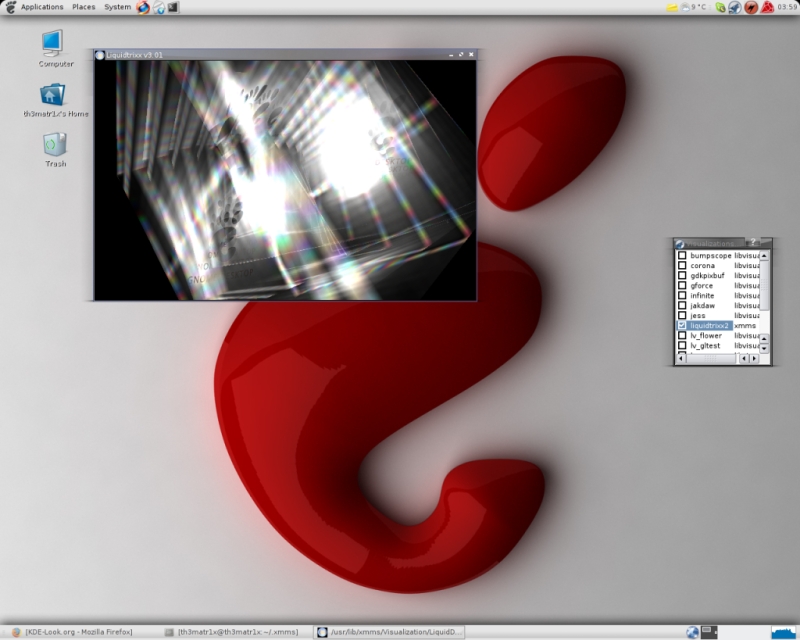Maximize the Liquidtrixx v3.01 window

click(x=461, y=54)
